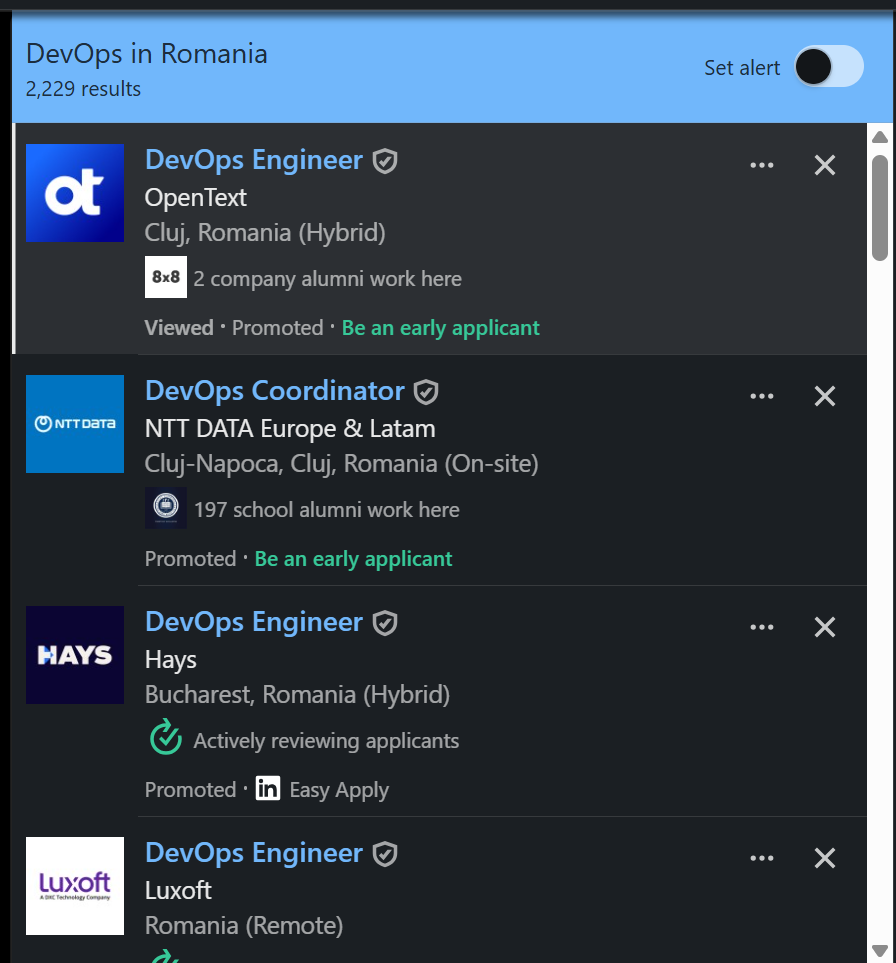Click the "Viewed" label on OpenText job
Viewport: 896px width, 963px height.
coord(179,328)
